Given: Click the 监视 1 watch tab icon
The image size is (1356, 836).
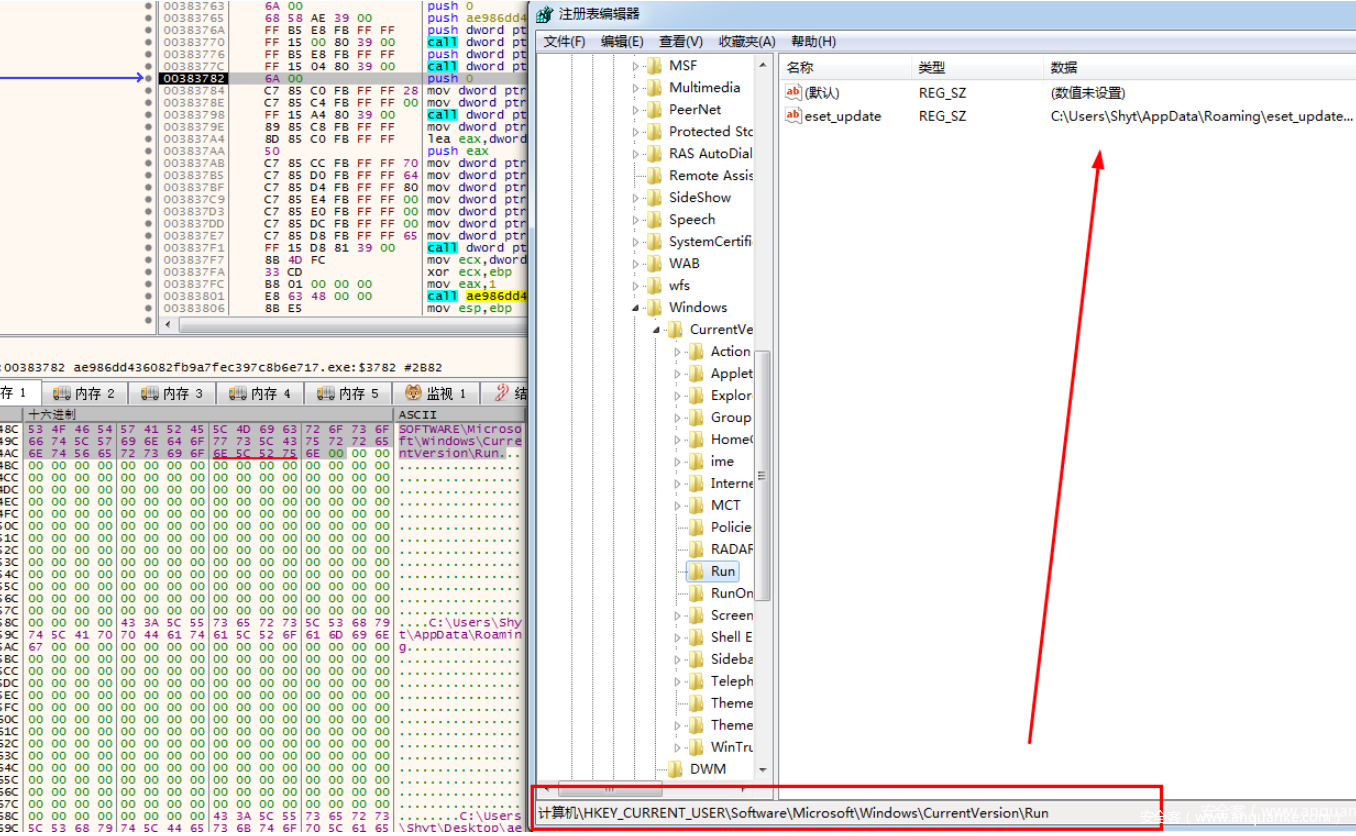Looking at the screenshot, I should click(413, 394).
